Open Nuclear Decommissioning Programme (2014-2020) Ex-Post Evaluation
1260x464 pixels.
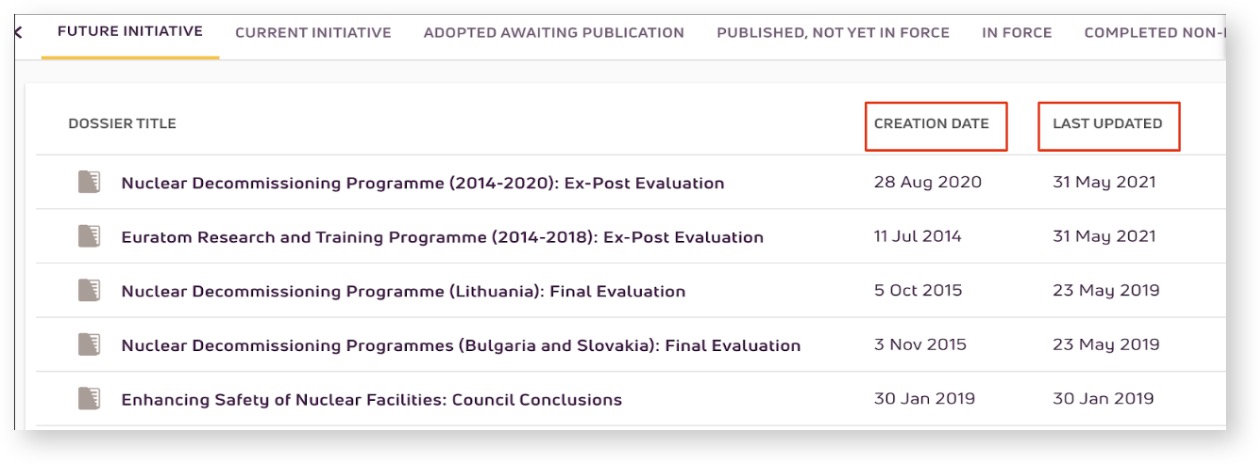[422, 183]
